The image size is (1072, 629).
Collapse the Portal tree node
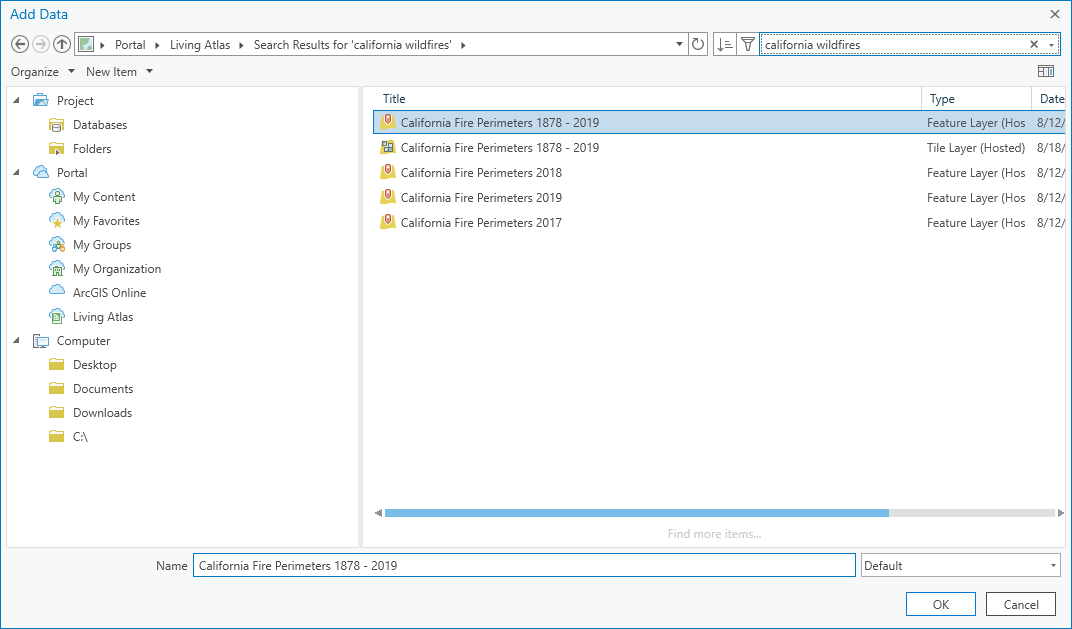pyautogui.click(x=16, y=172)
